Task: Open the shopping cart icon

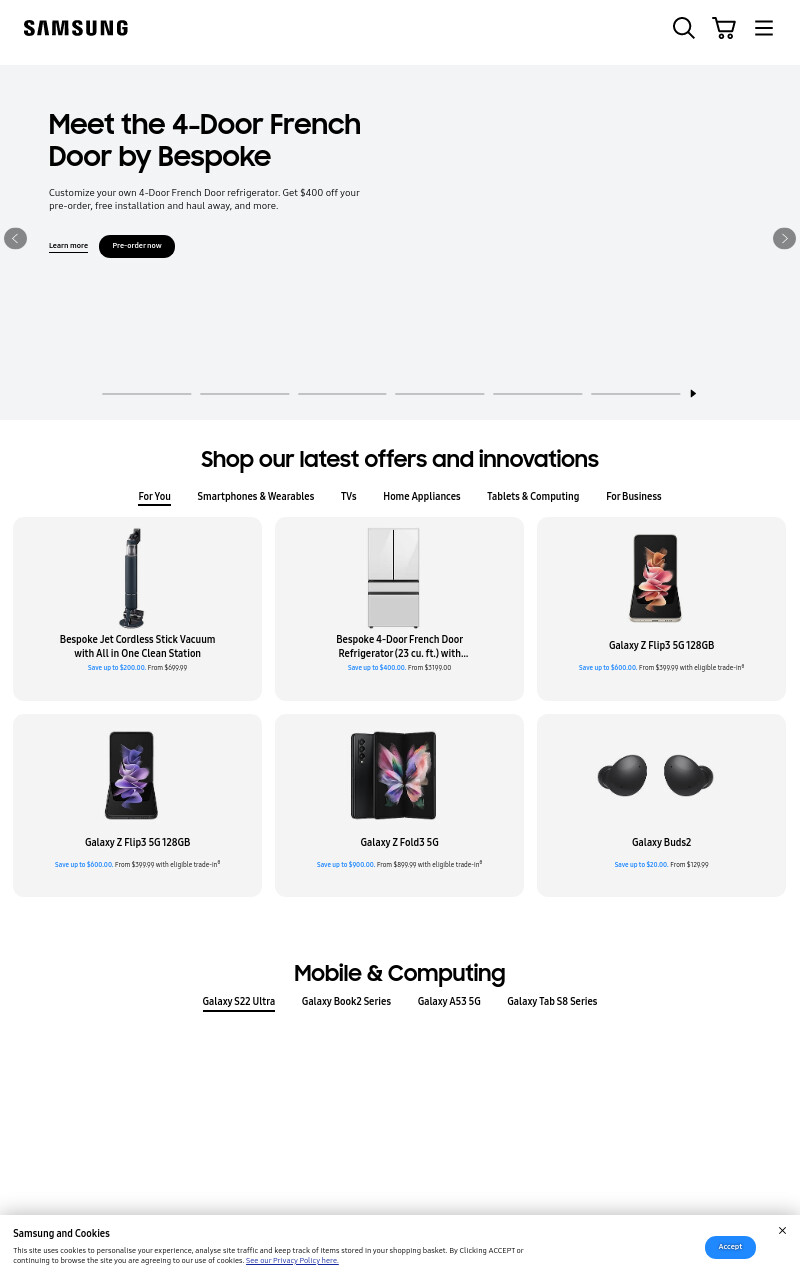Action: [724, 28]
